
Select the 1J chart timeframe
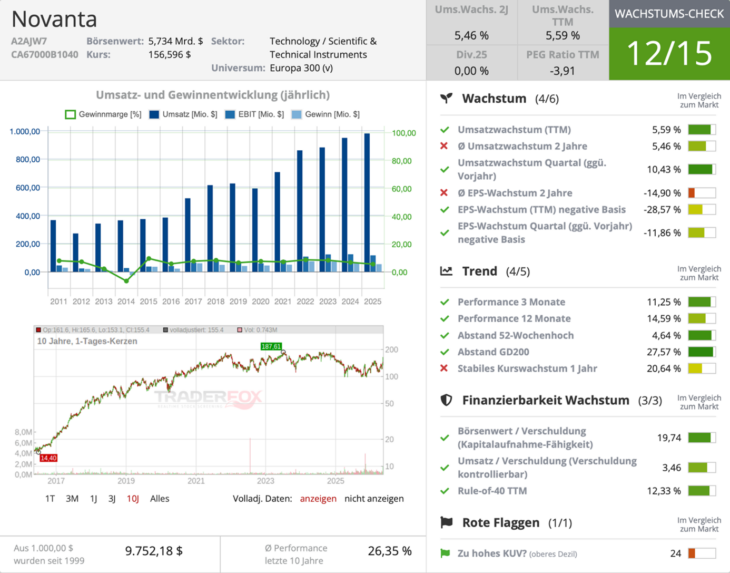pyautogui.click(x=94, y=499)
